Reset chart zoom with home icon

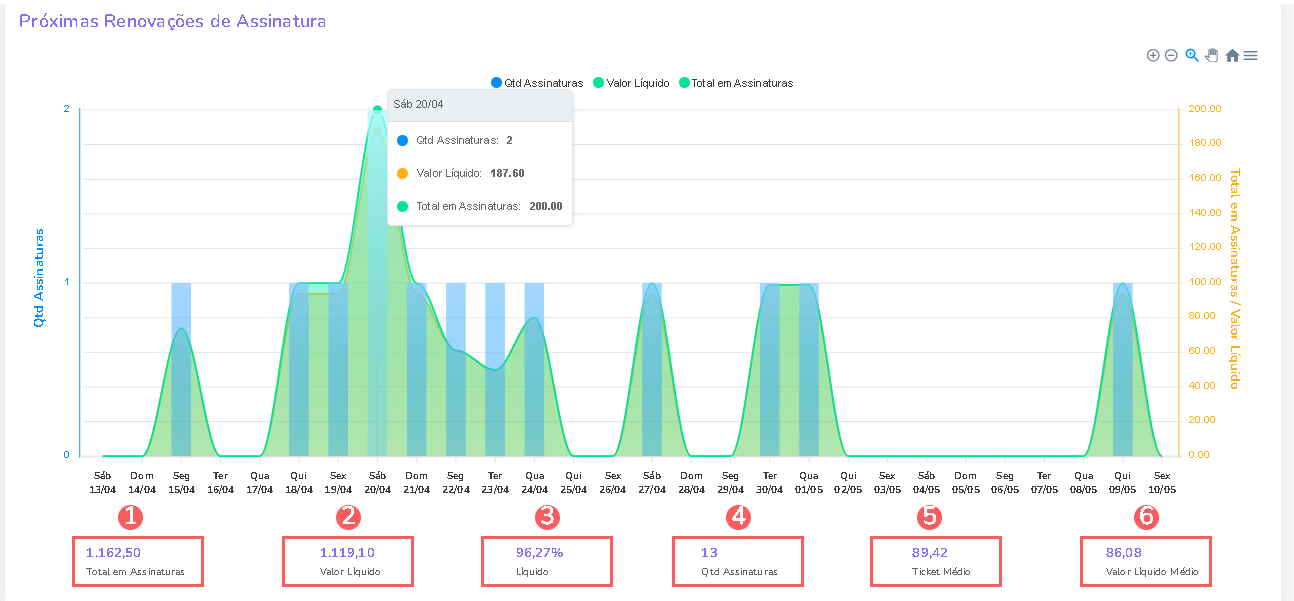(x=1232, y=56)
